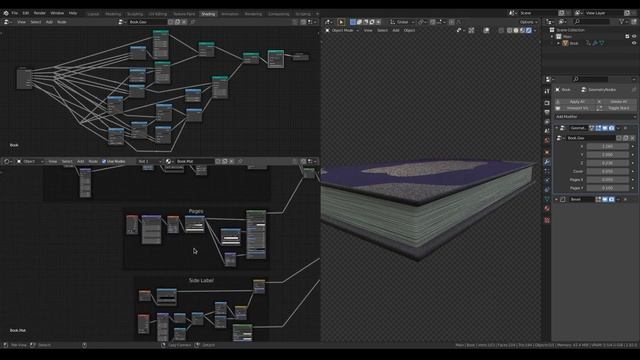
Task: Toggle visibility eye of Book object
Action: (634, 43)
